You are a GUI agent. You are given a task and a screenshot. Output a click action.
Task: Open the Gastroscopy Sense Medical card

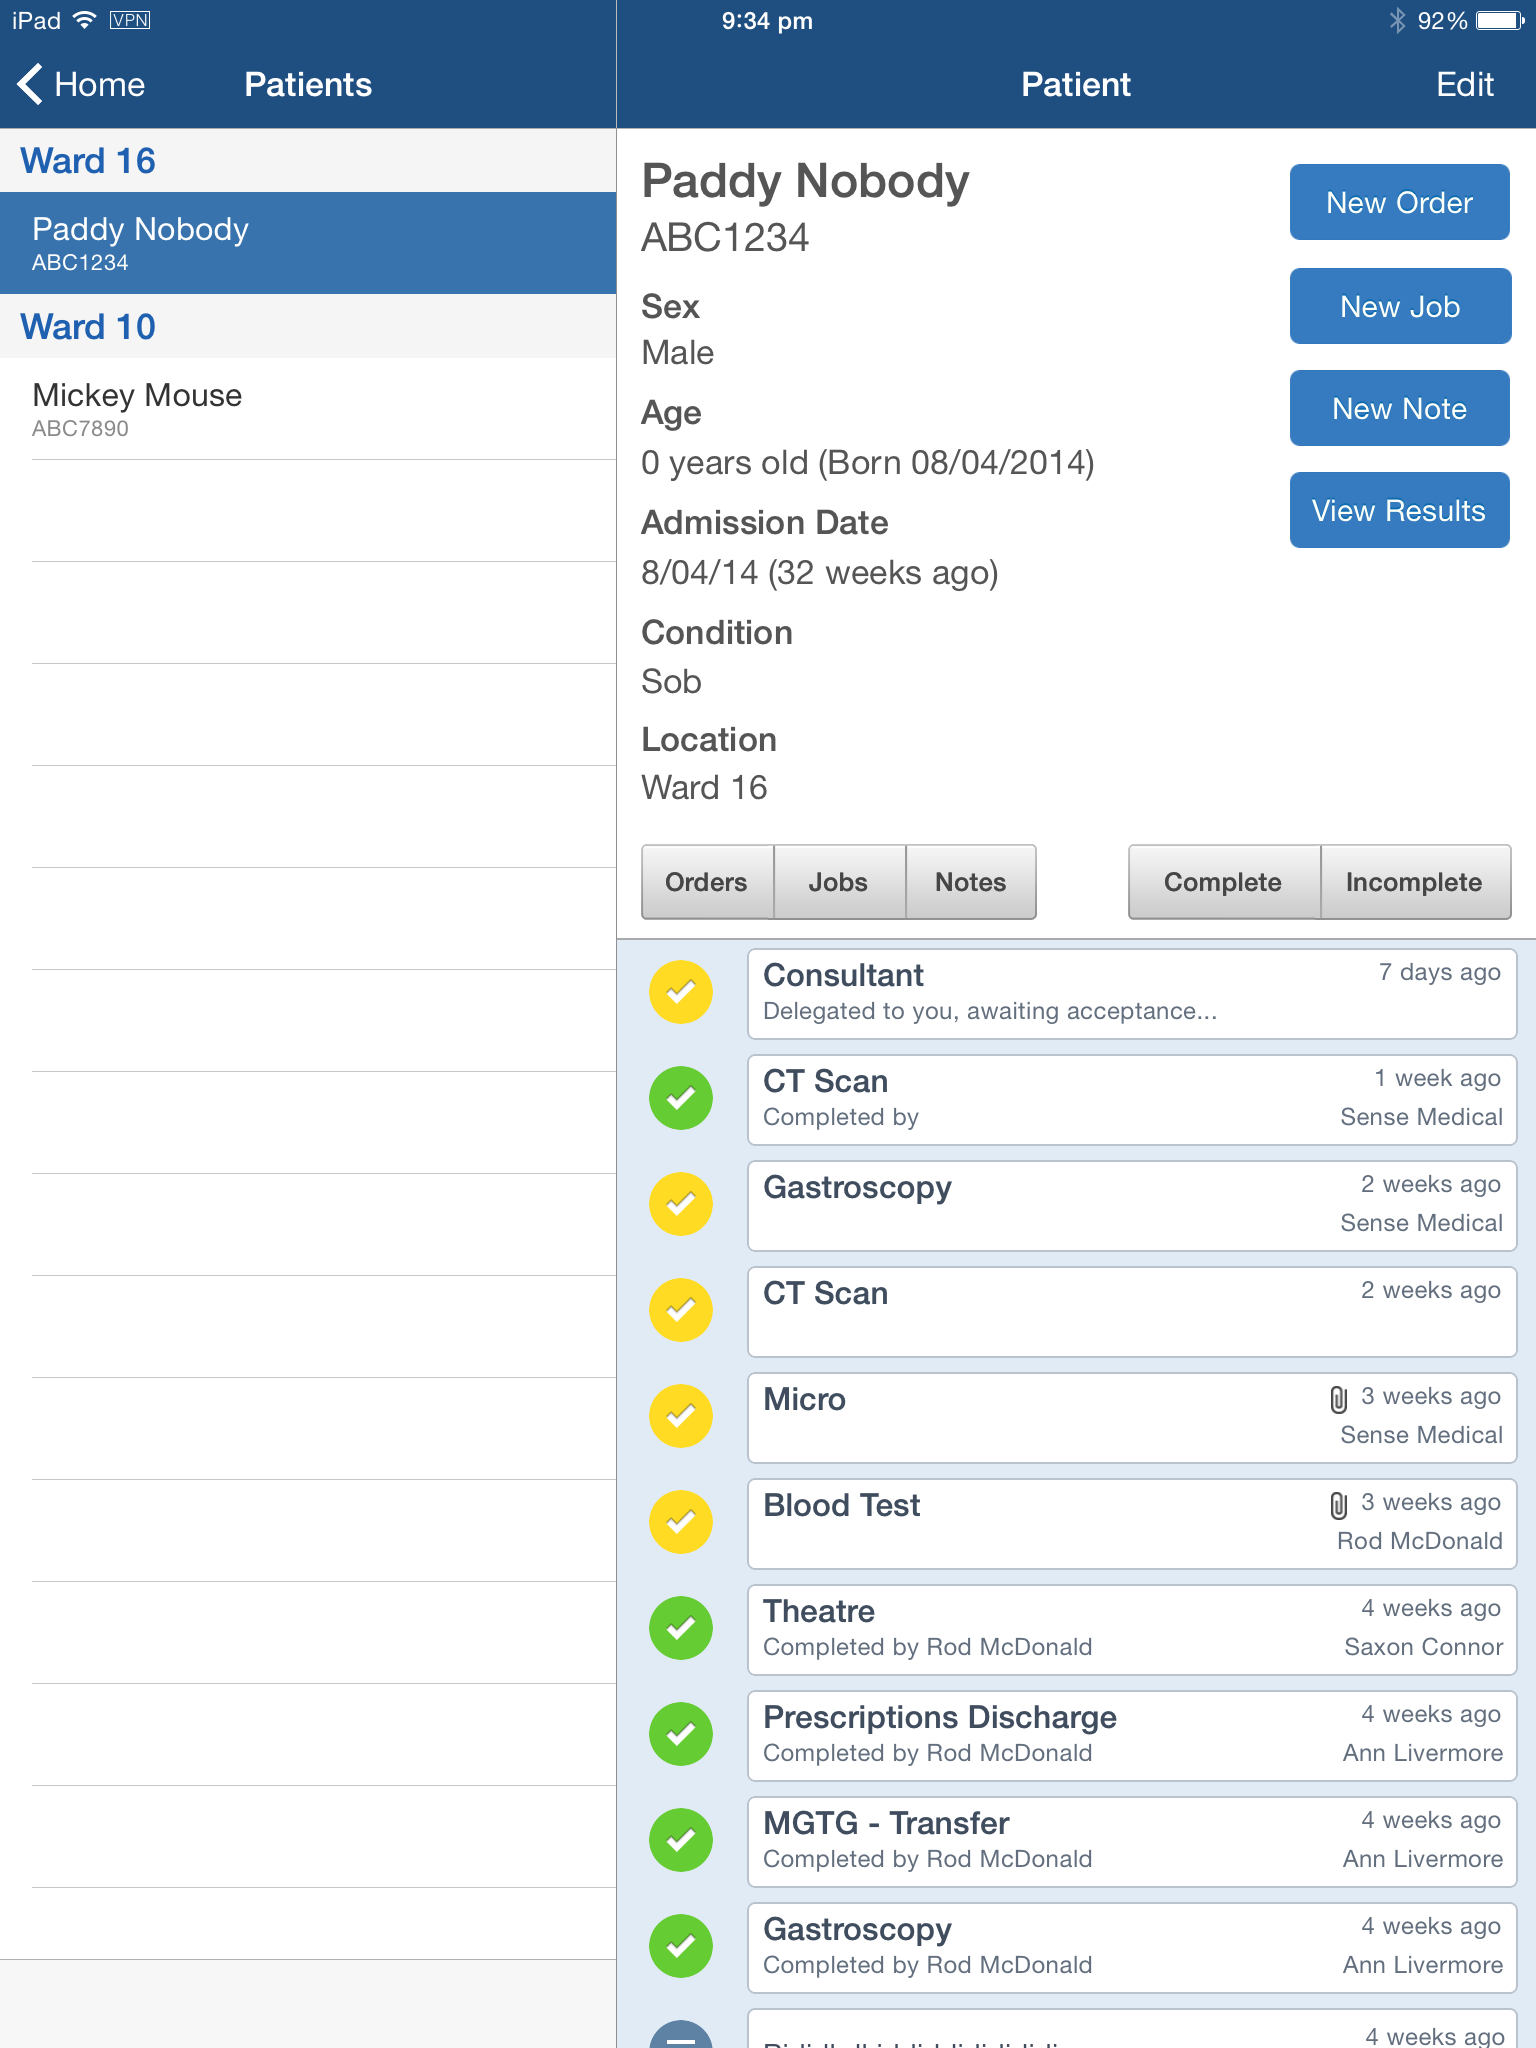(x=1132, y=1206)
